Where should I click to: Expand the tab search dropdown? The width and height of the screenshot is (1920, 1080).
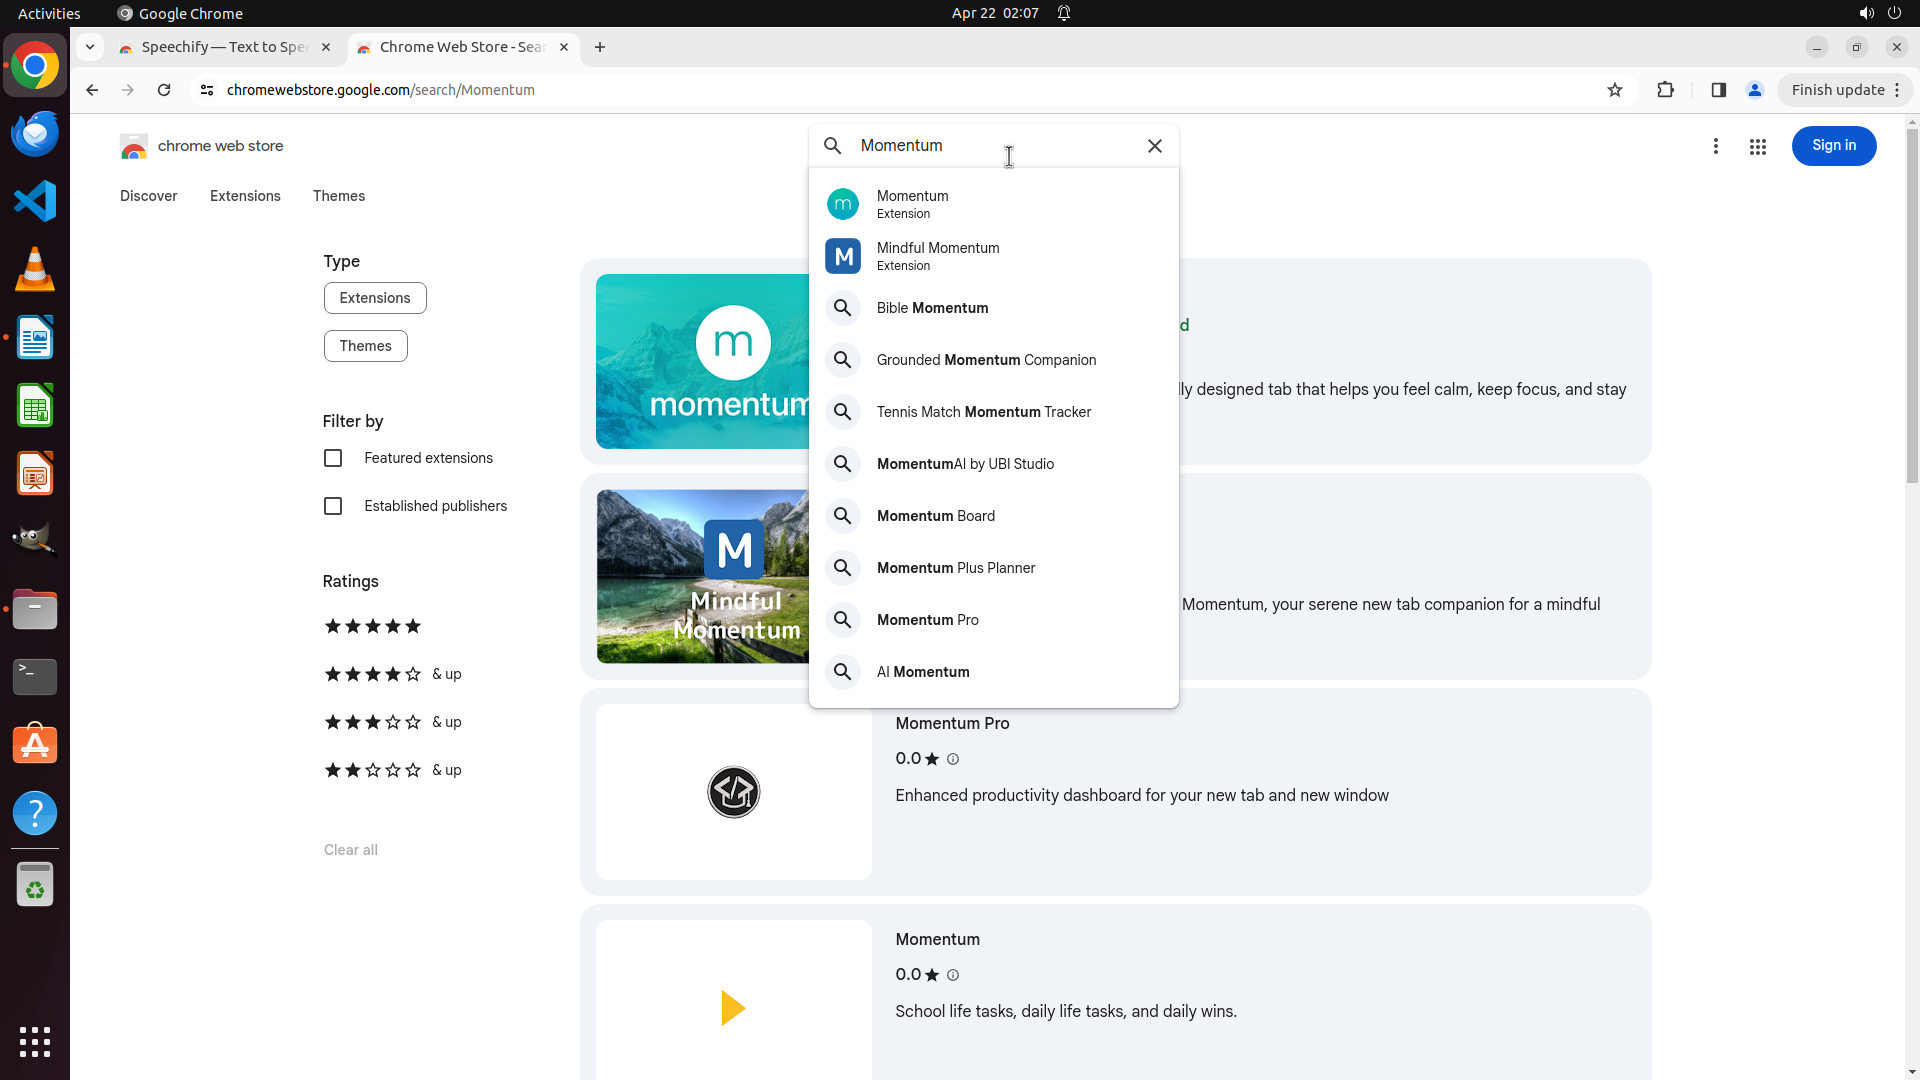90,47
